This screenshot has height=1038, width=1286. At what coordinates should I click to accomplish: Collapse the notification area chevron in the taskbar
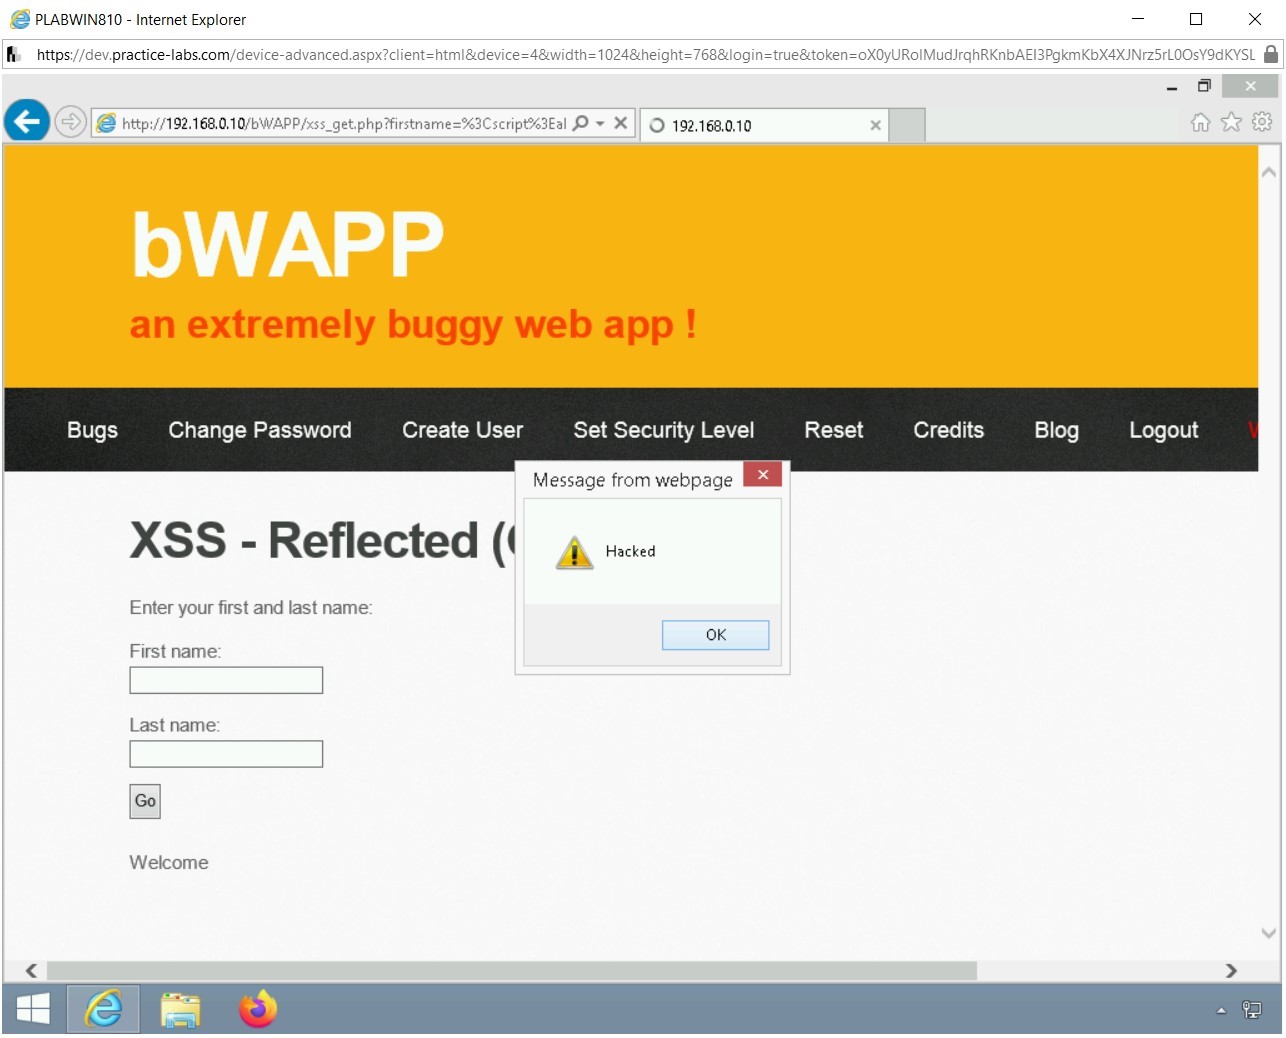pos(1222,1009)
